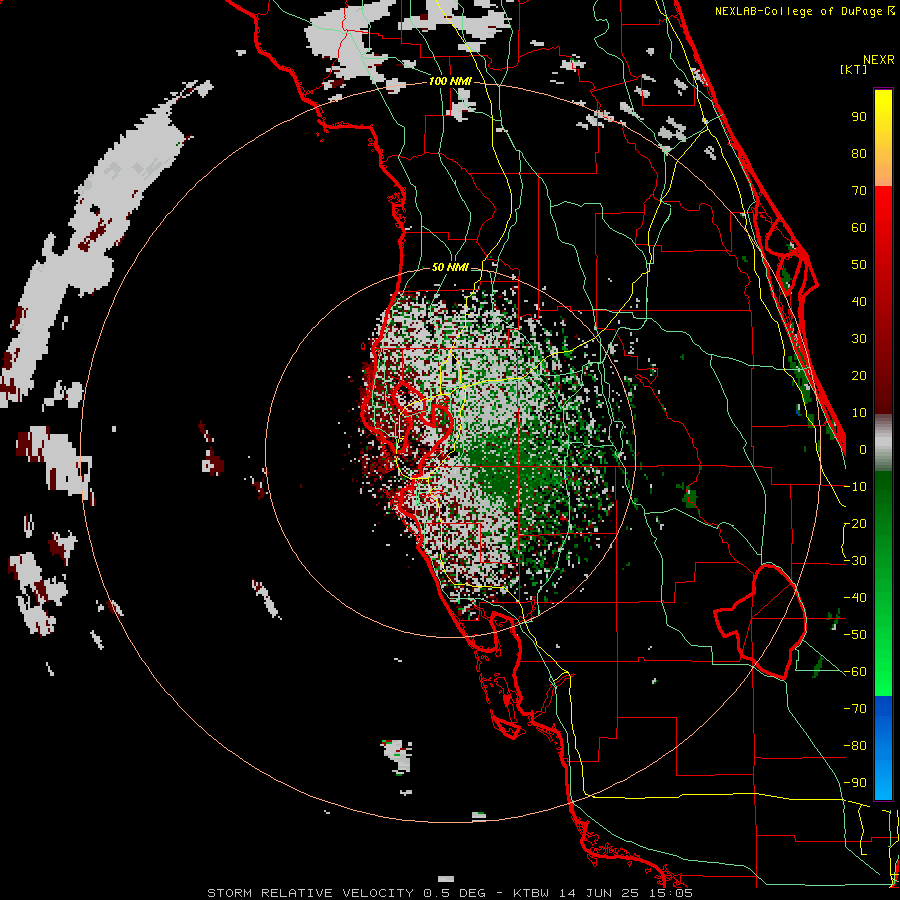Click the -10 value on the velocity scale
The height and width of the screenshot is (900, 900).
click(855, 487)
